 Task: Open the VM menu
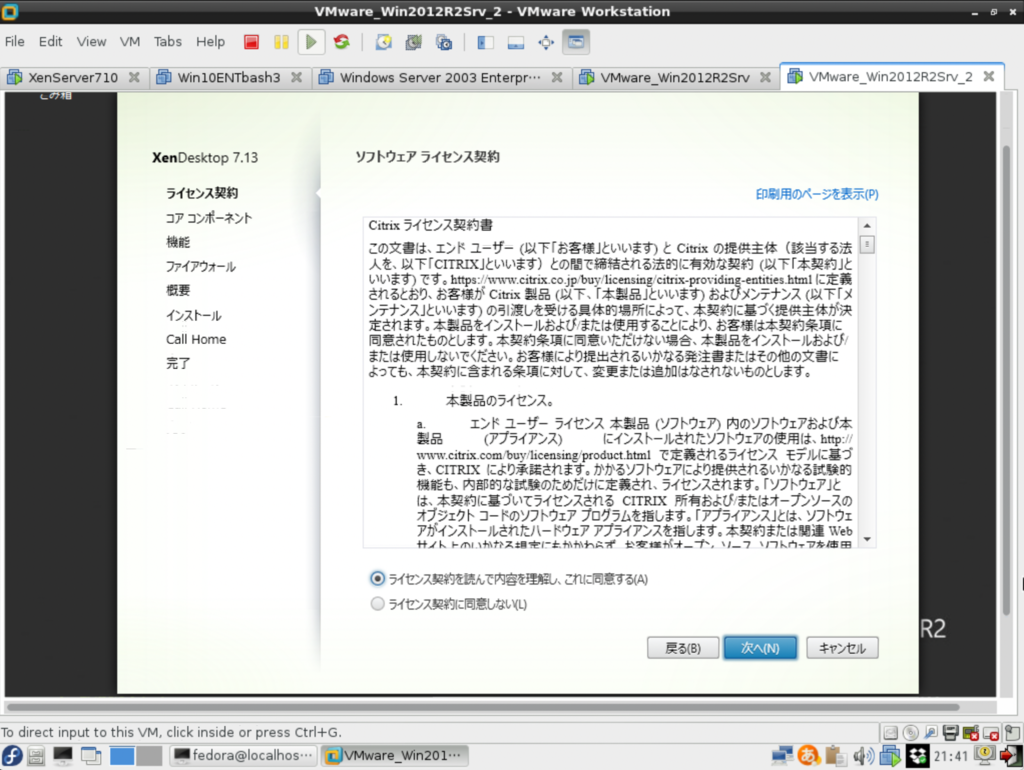(x=130, y=42)
